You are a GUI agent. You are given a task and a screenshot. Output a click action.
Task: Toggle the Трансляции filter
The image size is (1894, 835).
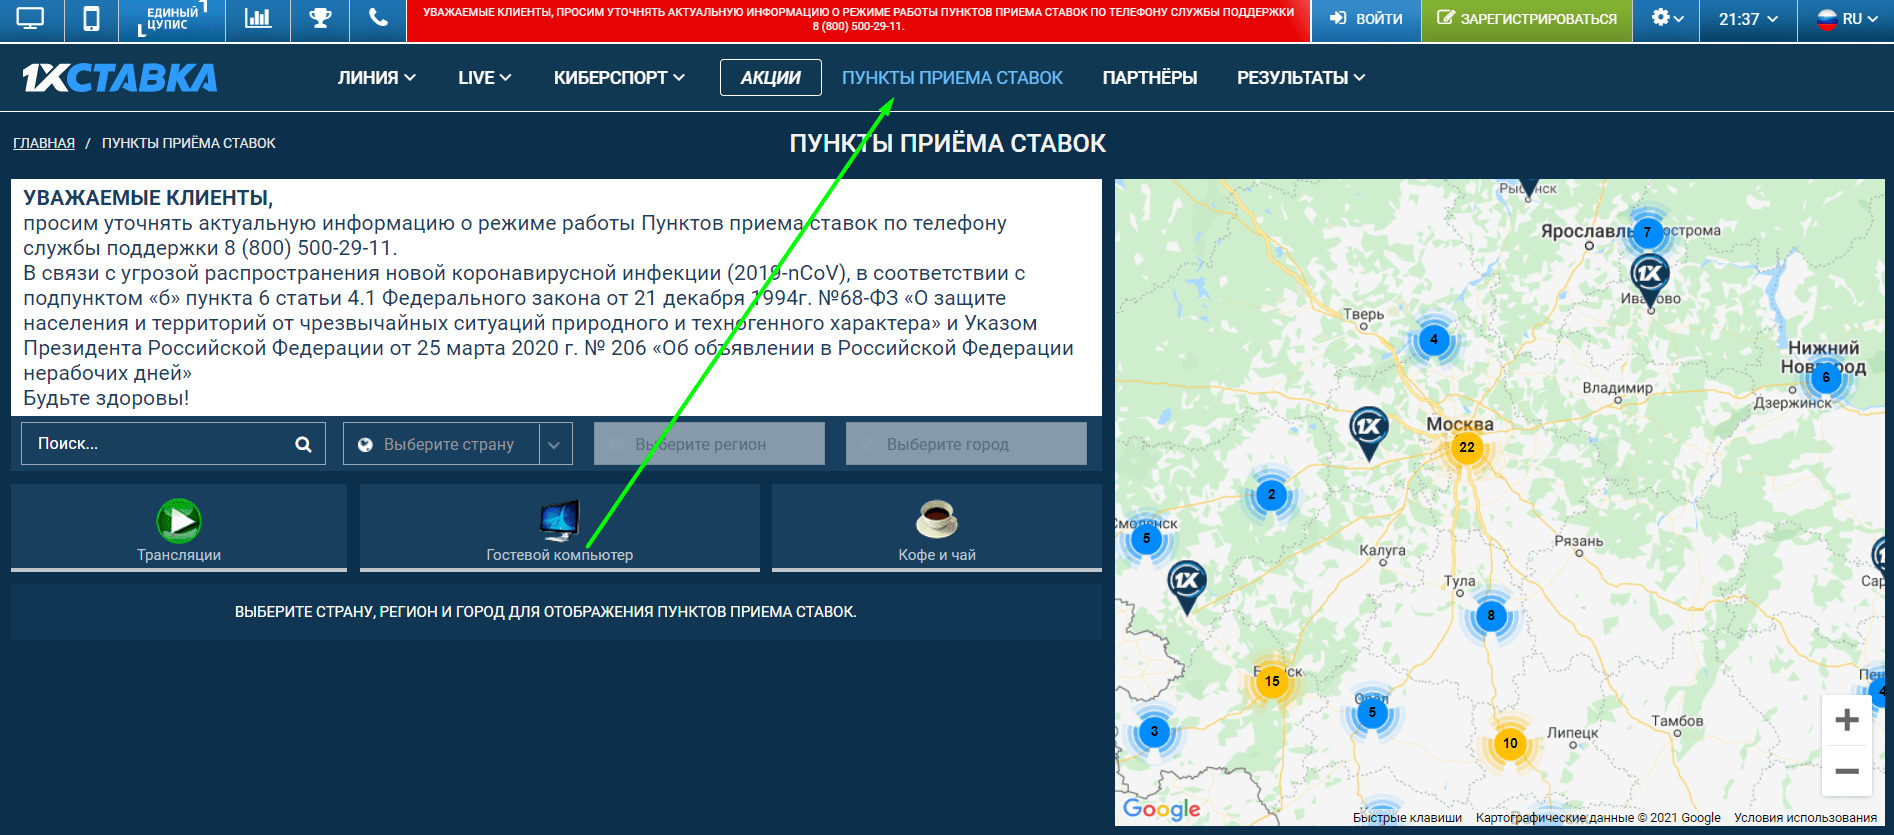pyautogui.click(x=179, y=528)
